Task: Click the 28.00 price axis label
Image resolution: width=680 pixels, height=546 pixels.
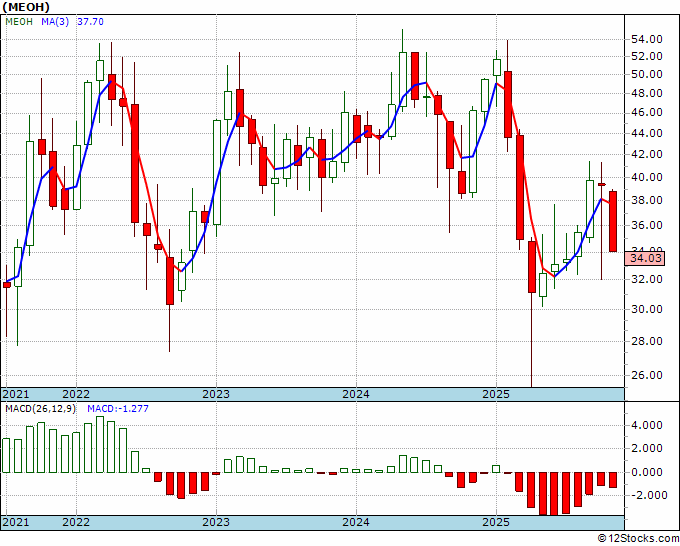Action: [x=646, y=341]
